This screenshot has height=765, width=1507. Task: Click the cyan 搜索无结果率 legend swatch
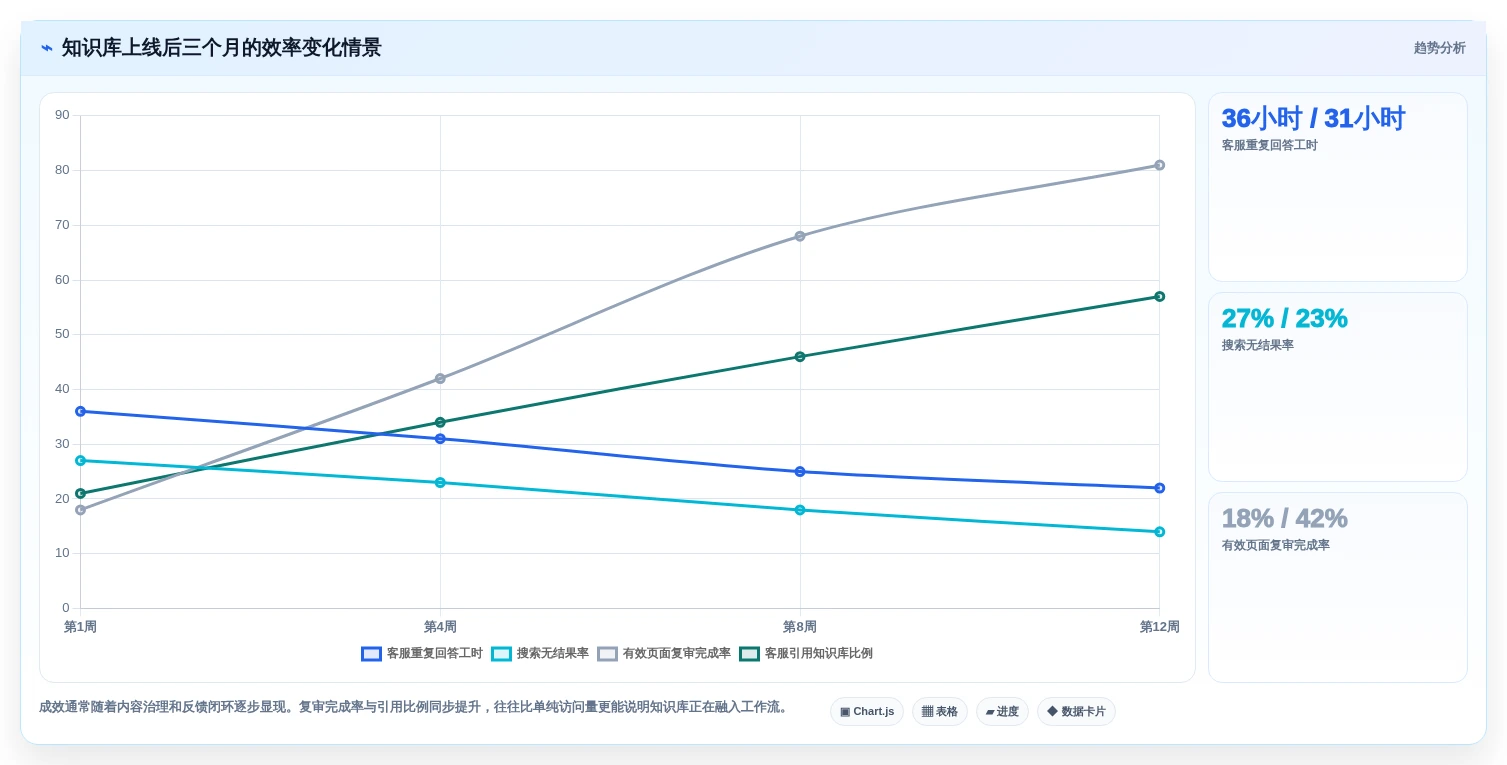[x=501, y=654]
